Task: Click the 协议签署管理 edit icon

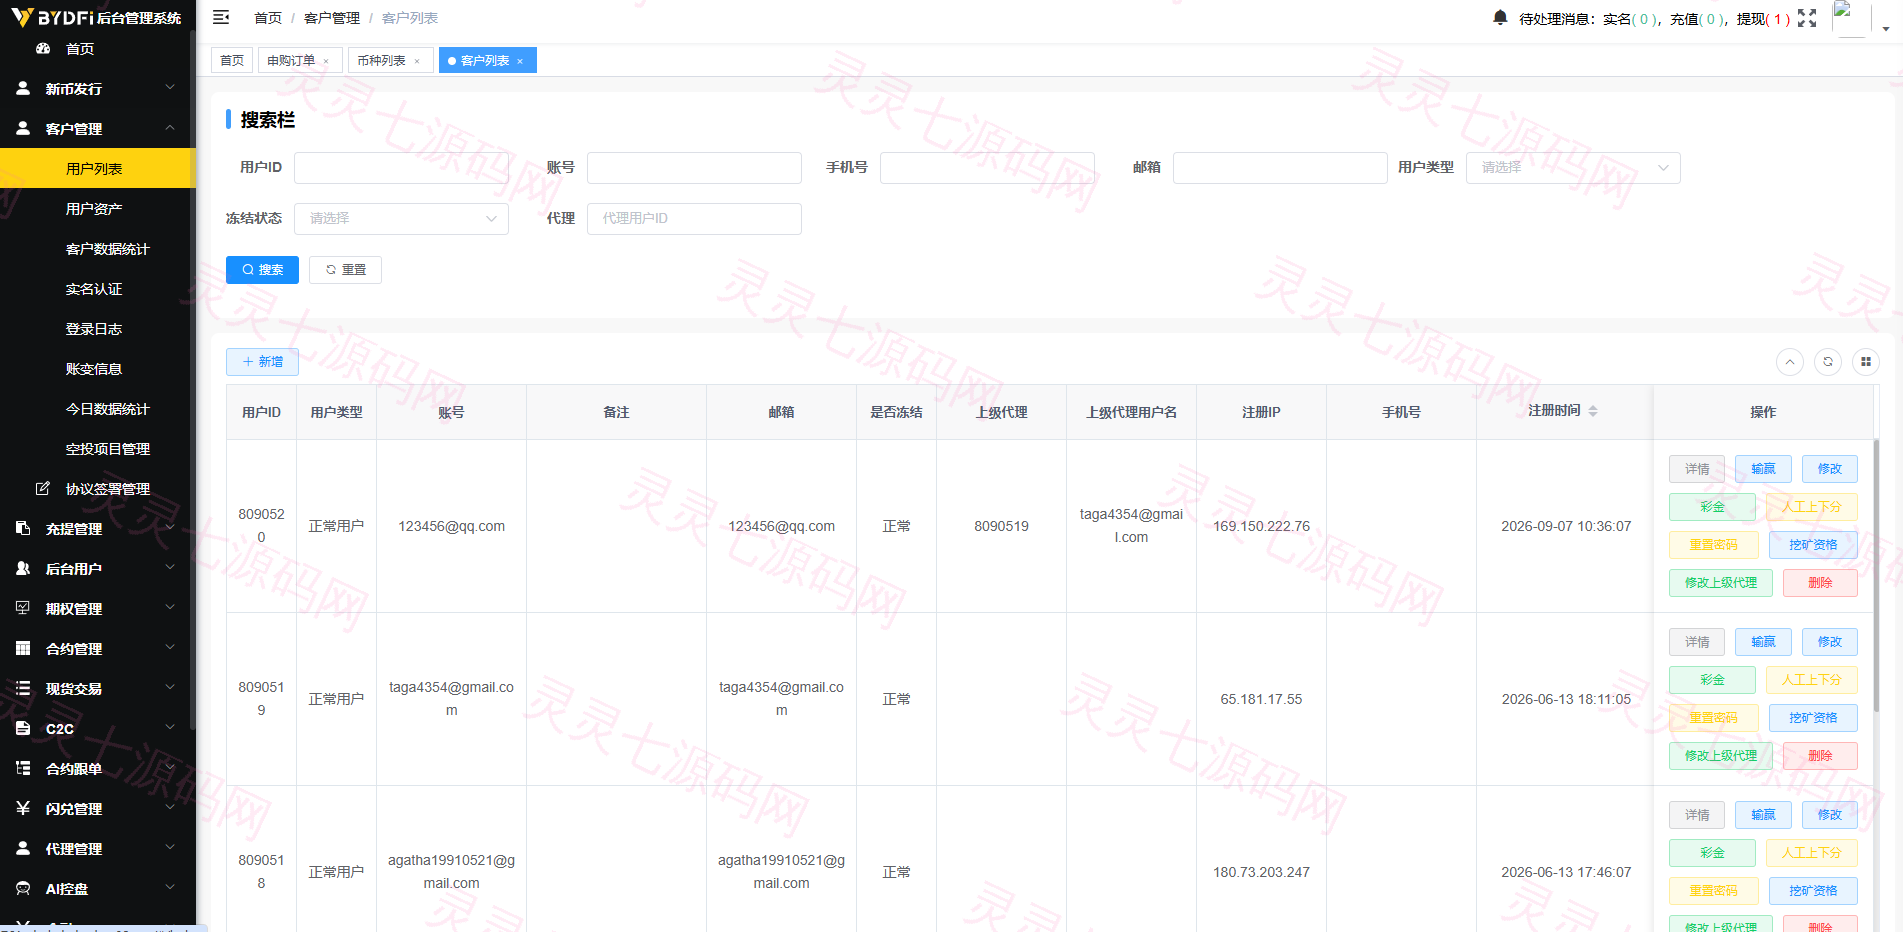Action: pos(43,488)
